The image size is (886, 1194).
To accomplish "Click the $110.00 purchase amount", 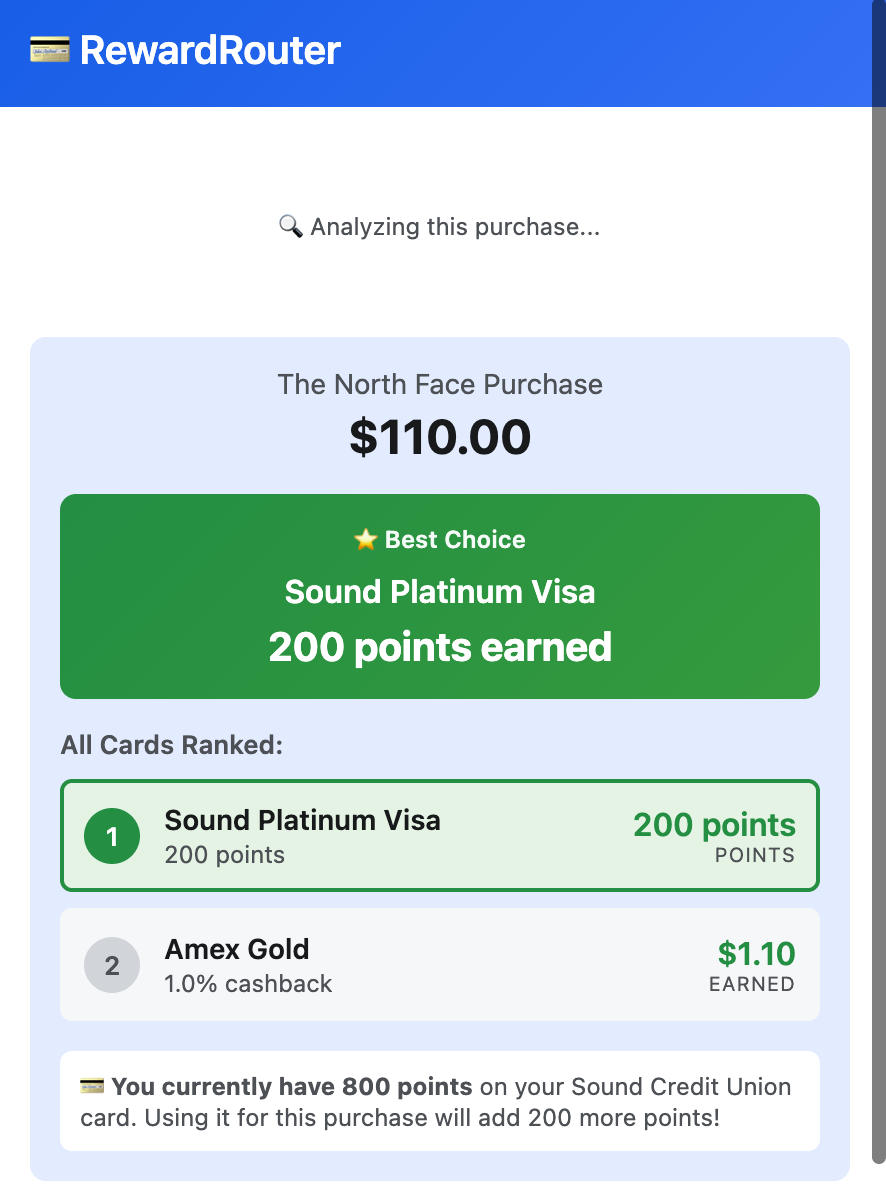I will 440,437.
